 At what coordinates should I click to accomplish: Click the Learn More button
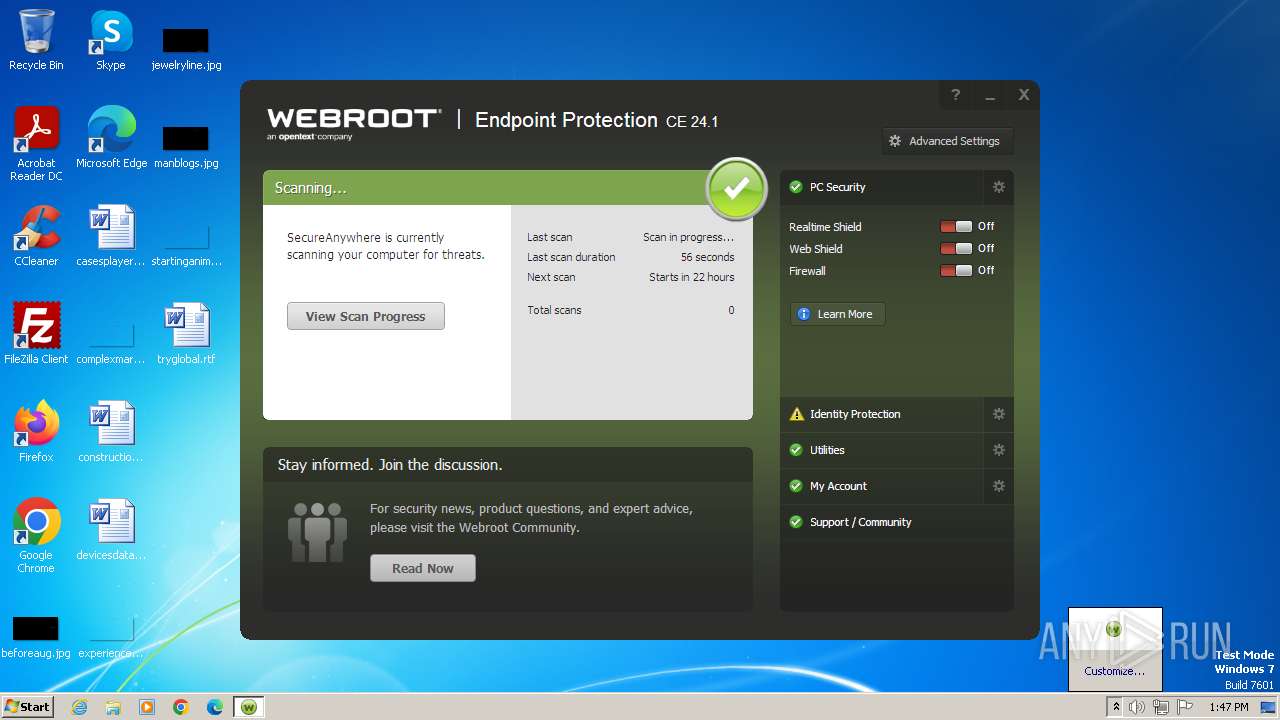coord(837,314)
